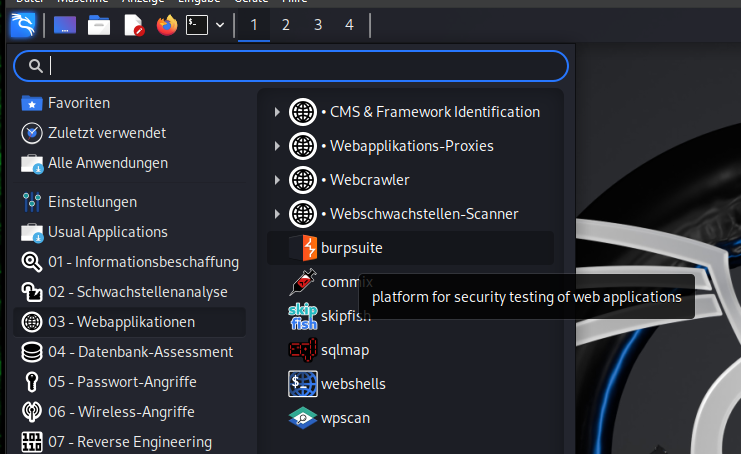Launch wpscan
The height and width of the screenshot is (454, 741).
pyautogui.click(x=410, y=418)
